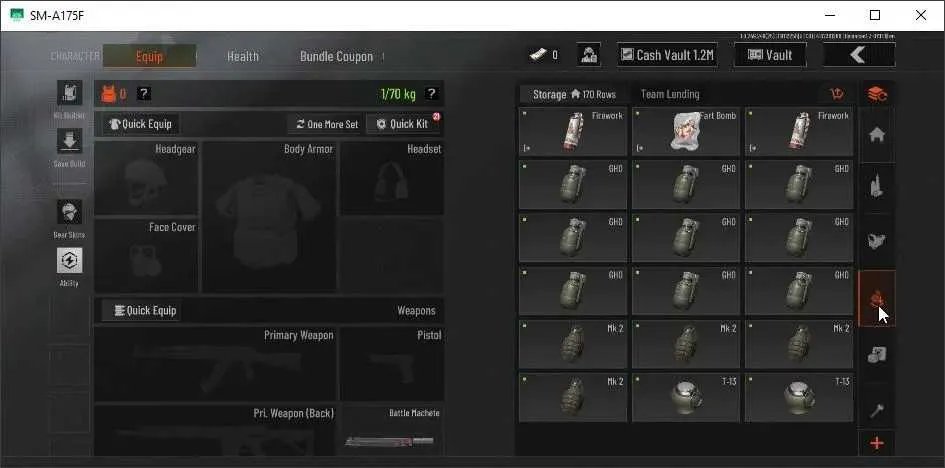Select the Body Armor equipment slot
The height and width of the screenshot is (468, 945).
tap(269, 217)
